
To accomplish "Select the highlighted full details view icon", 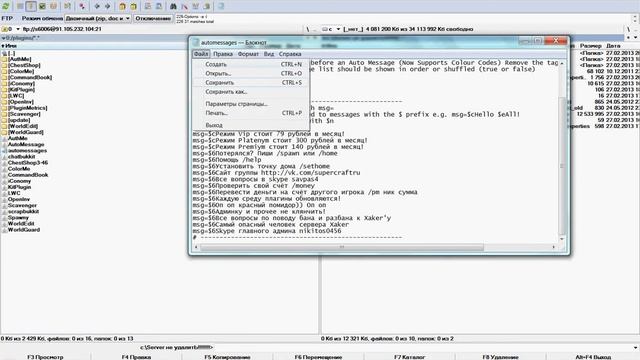I will pyautogui.click(x=31, y=6).
